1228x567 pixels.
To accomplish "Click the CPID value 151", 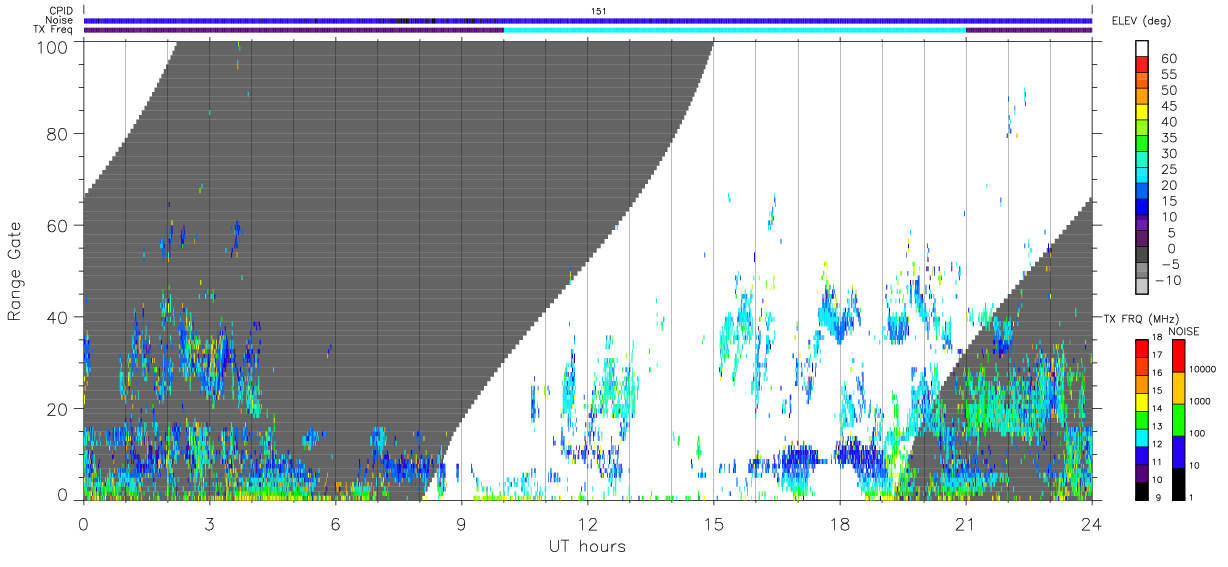I will tap(599, 10).
